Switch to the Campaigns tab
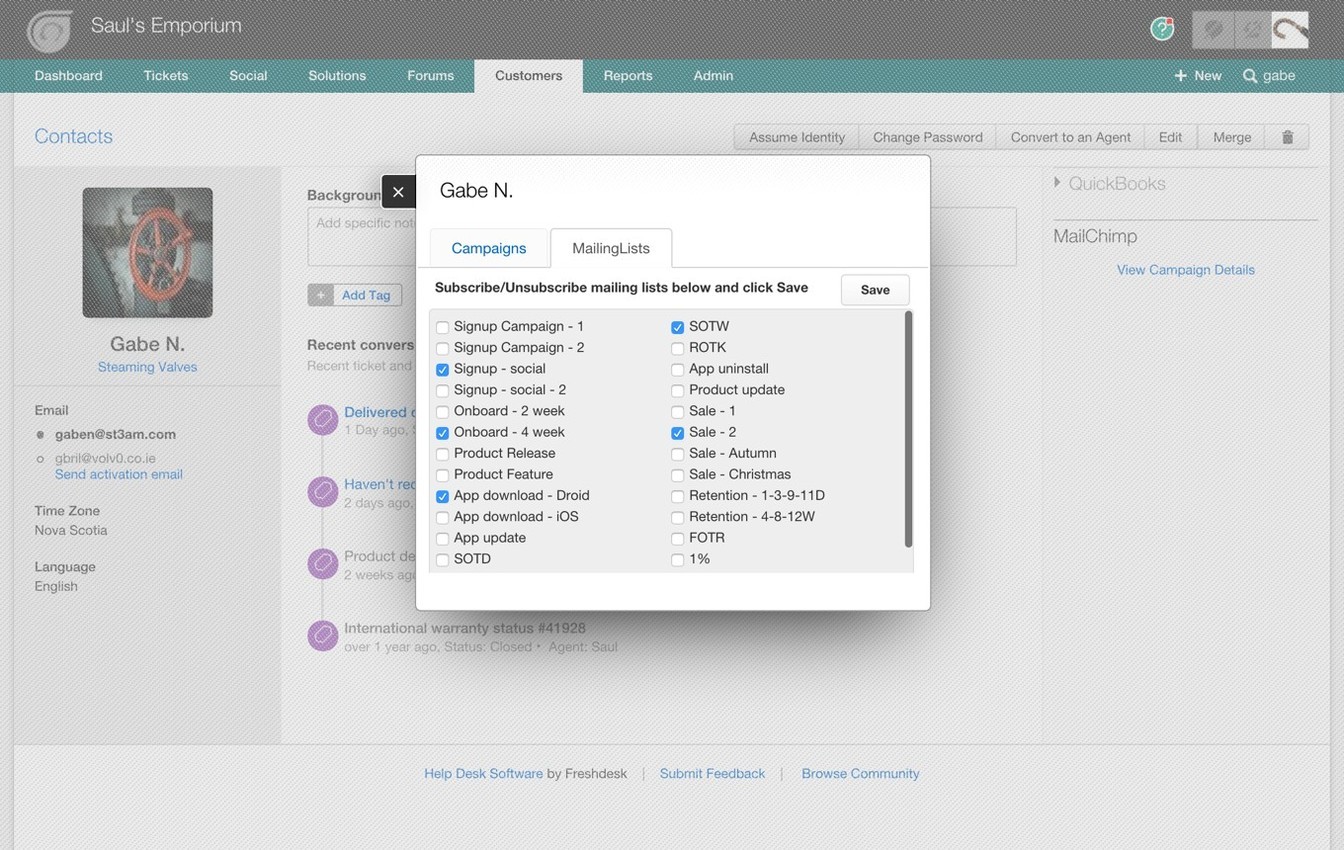Viewport: 1344px width, 850px height. [488, 248]
